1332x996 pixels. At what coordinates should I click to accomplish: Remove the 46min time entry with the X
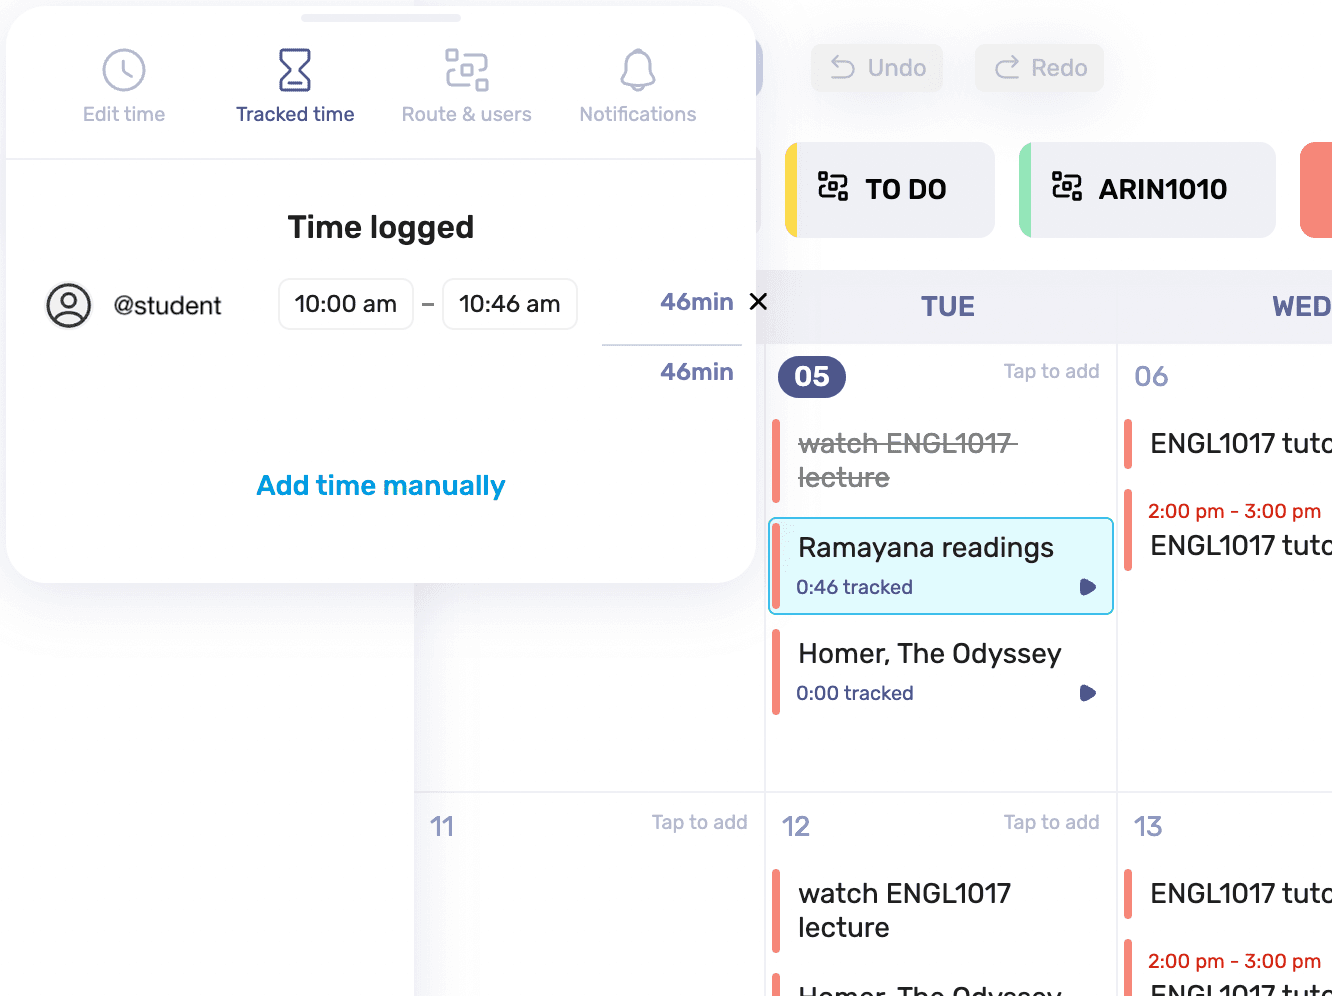tap(758, 301)
